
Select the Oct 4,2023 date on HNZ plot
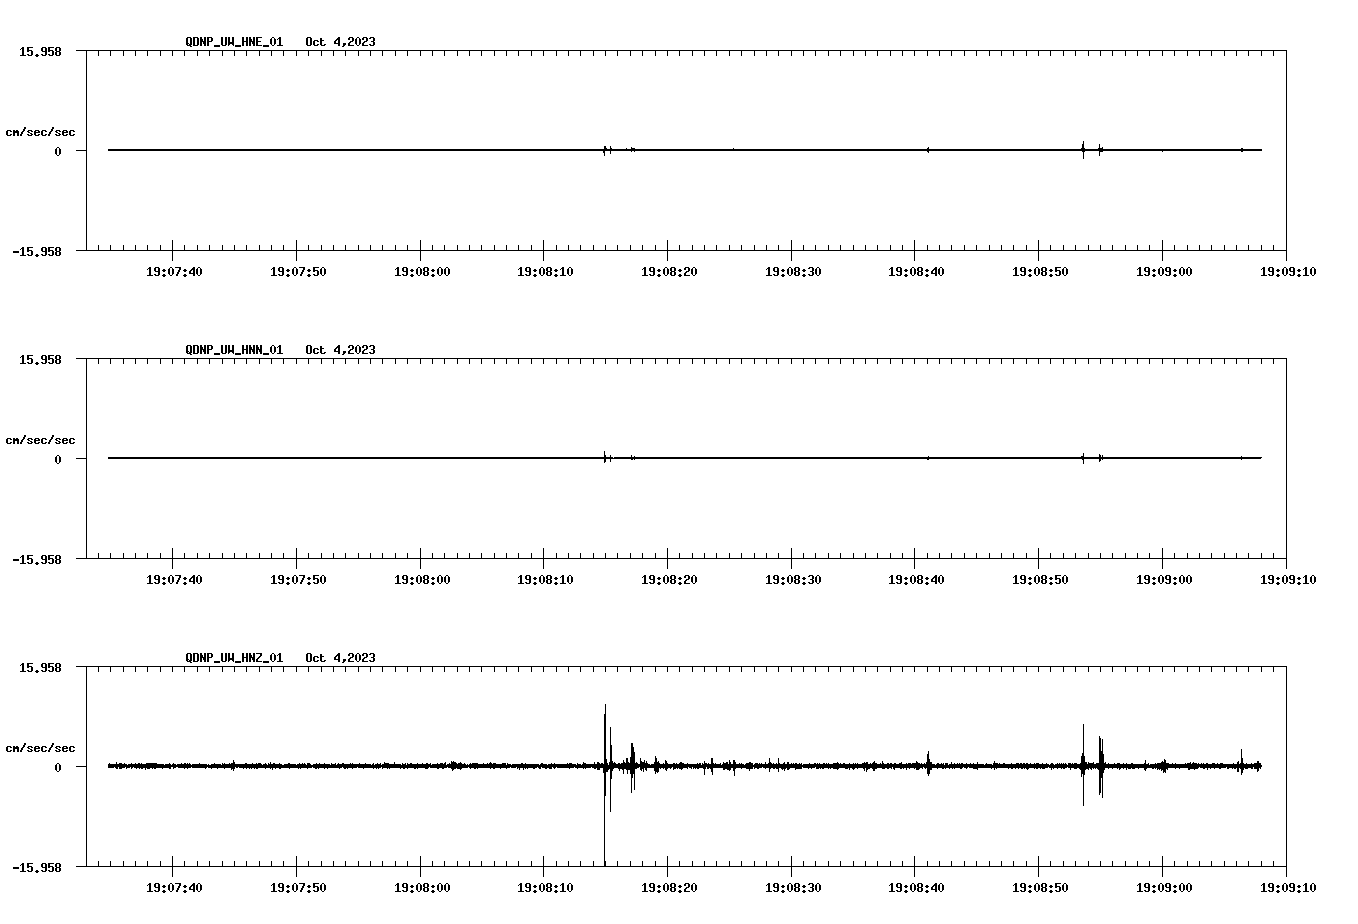(341, 658)
